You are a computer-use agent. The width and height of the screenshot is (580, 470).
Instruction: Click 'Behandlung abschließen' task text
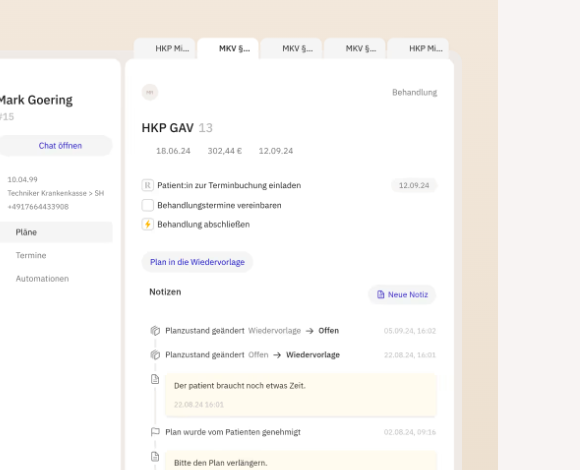203,224
